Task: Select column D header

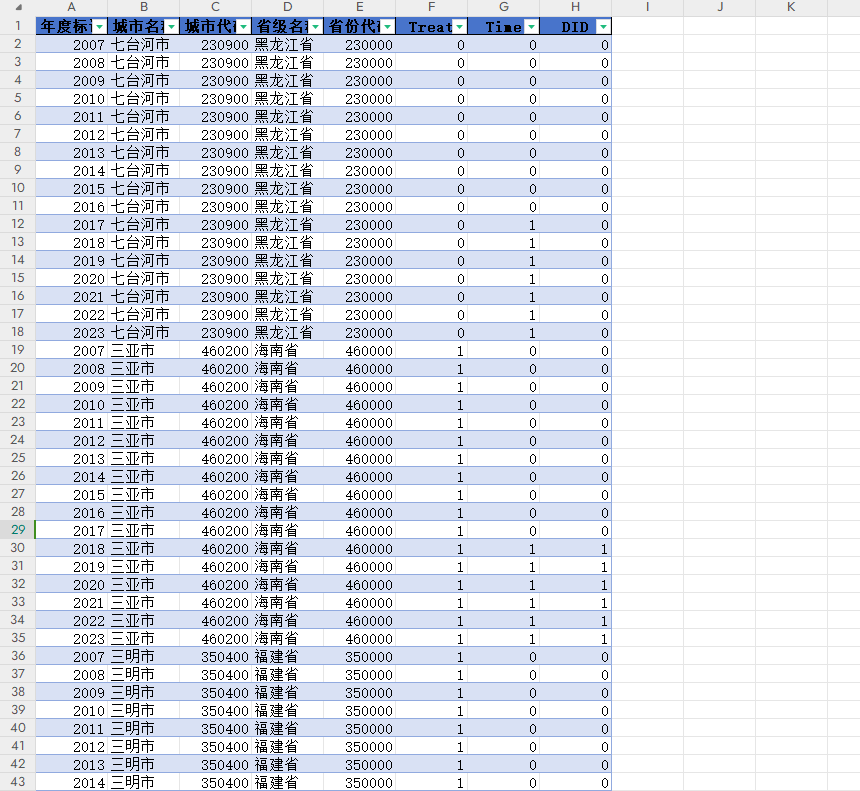Action: tap(287, 7)
